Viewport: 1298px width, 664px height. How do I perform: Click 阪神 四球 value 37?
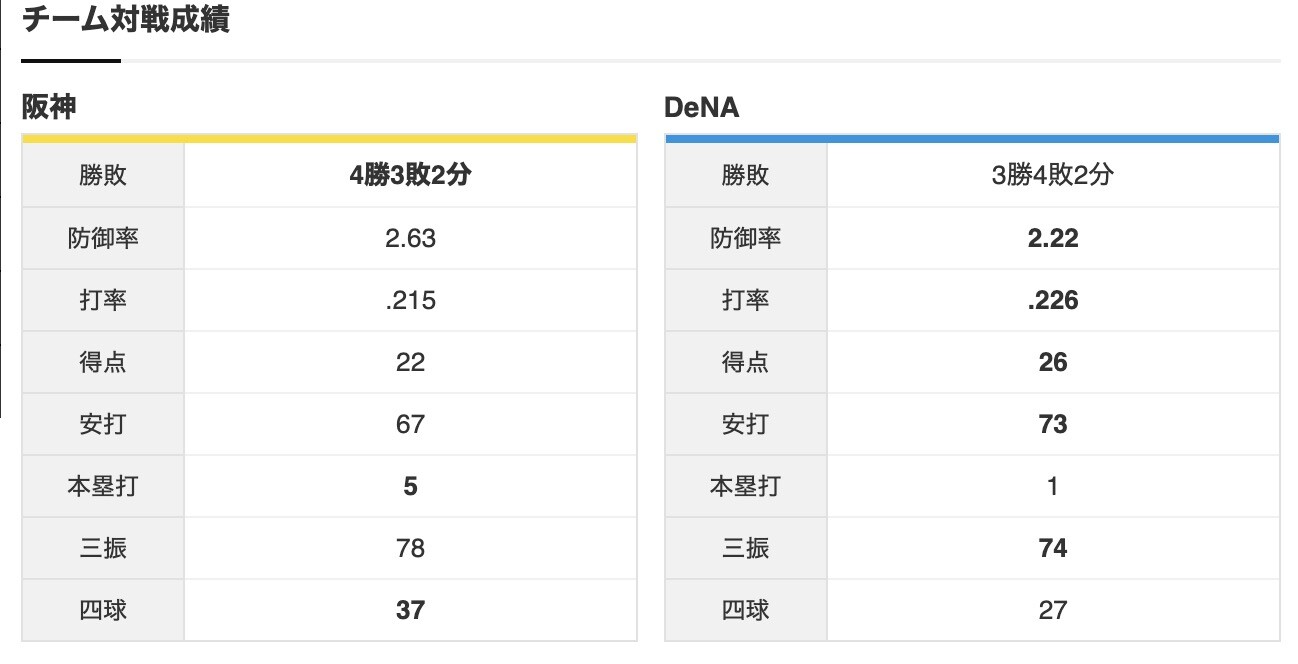tap(410, 610)
